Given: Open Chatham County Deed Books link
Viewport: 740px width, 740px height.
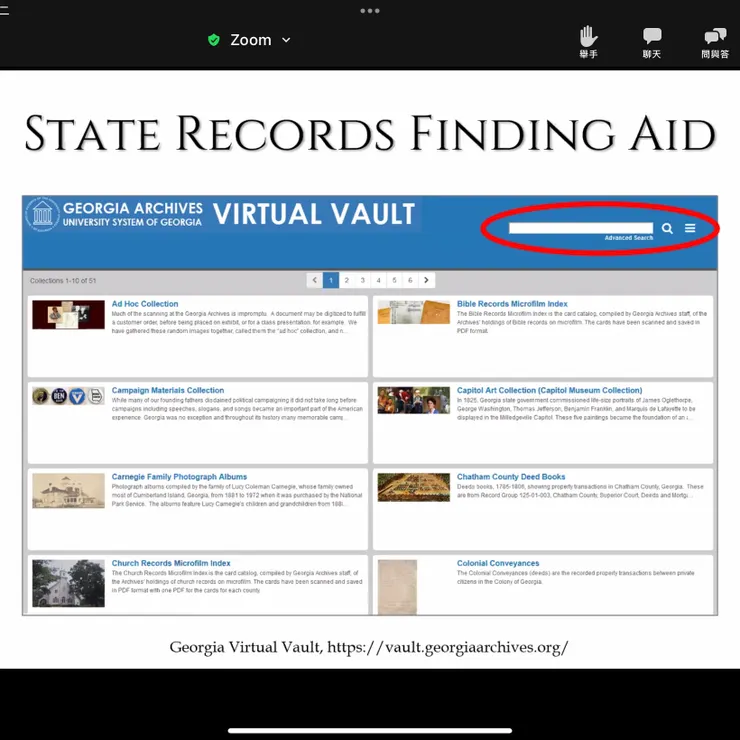Looking at the screenshot, I should (x=511, y=477).
